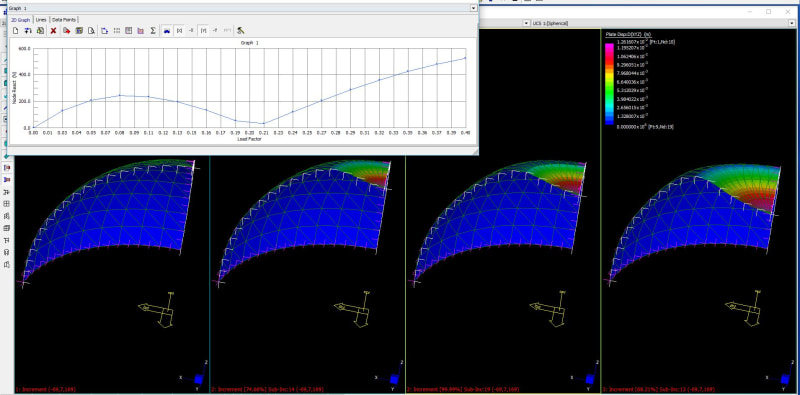Click the last curve point near 0.40
The width and height of the screenshot is (800, 395).
pos(465,58)
